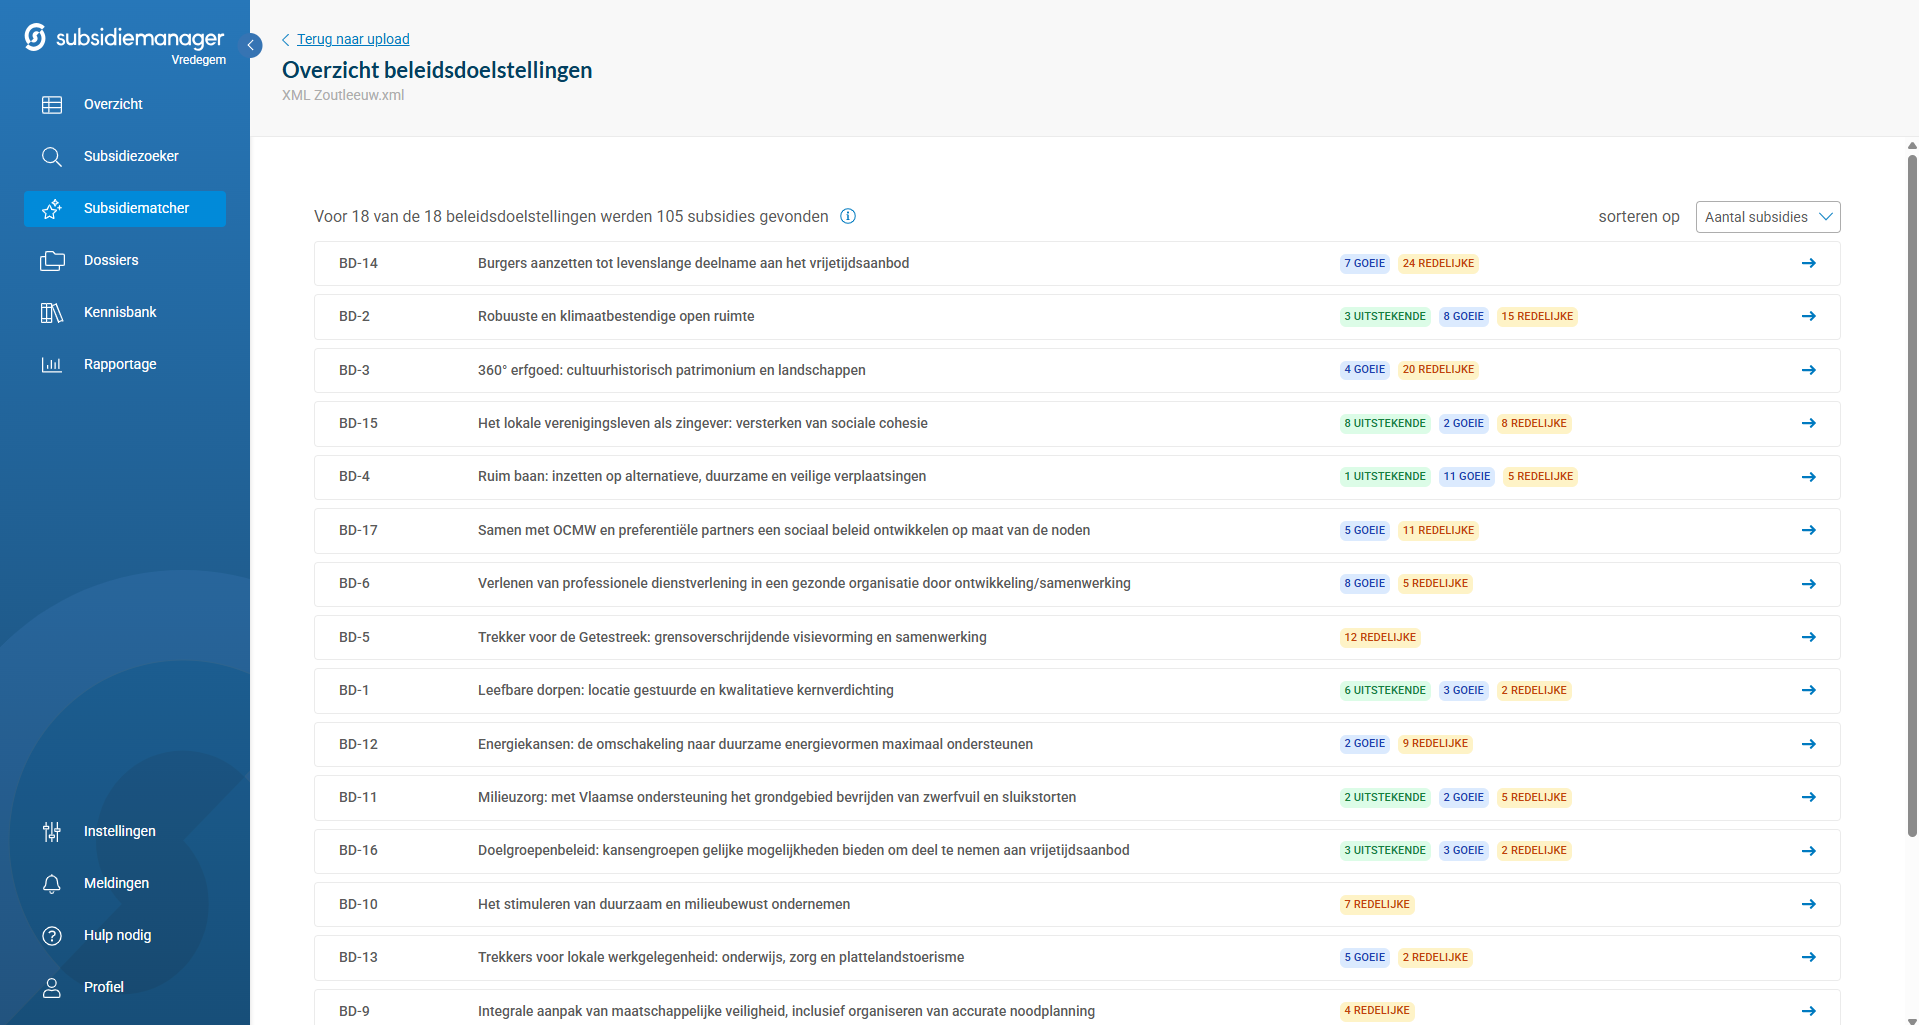Click the Instellingen sliders icon
This screenshot has width=1919, height=1025.
(52, 831)
